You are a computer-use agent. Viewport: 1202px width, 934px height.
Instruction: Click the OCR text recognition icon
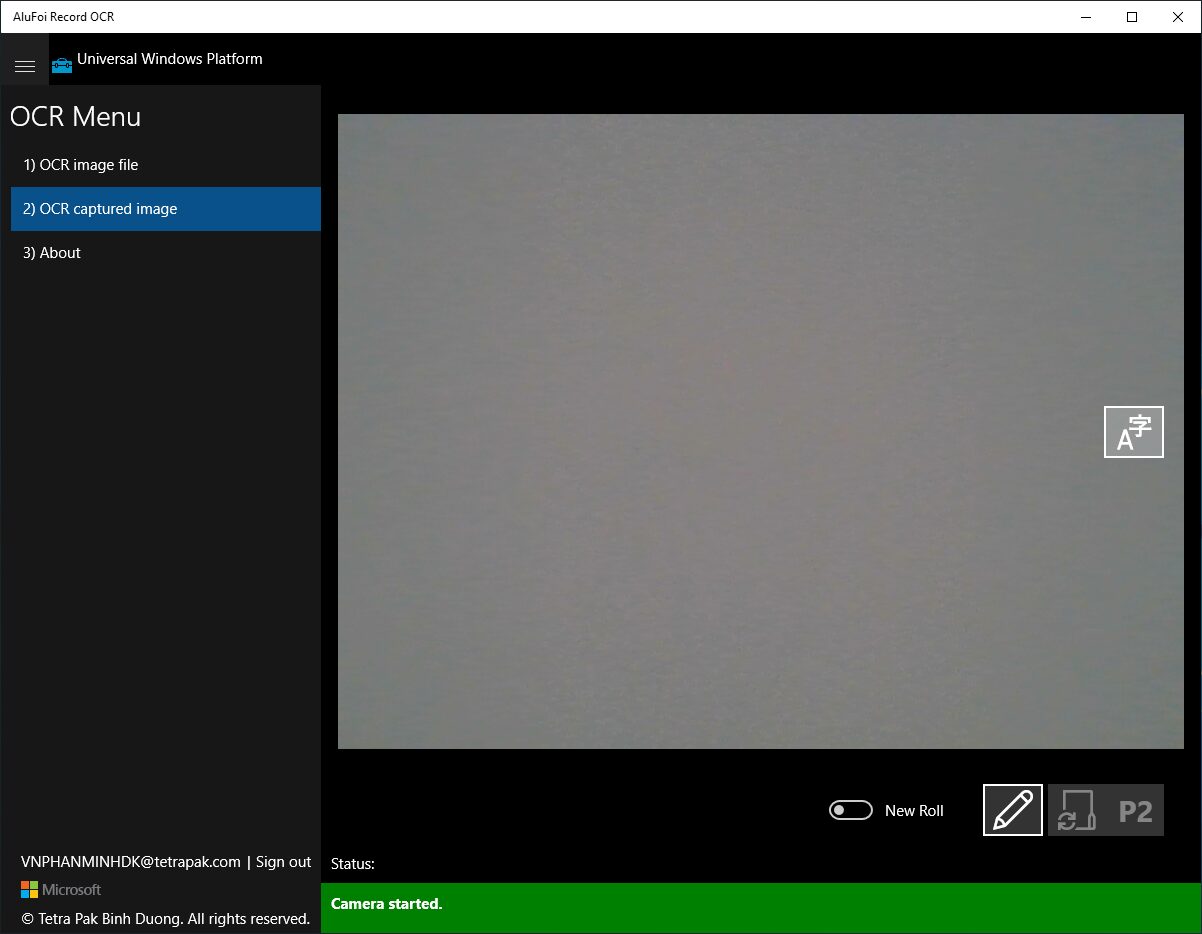pos(1134,432)
